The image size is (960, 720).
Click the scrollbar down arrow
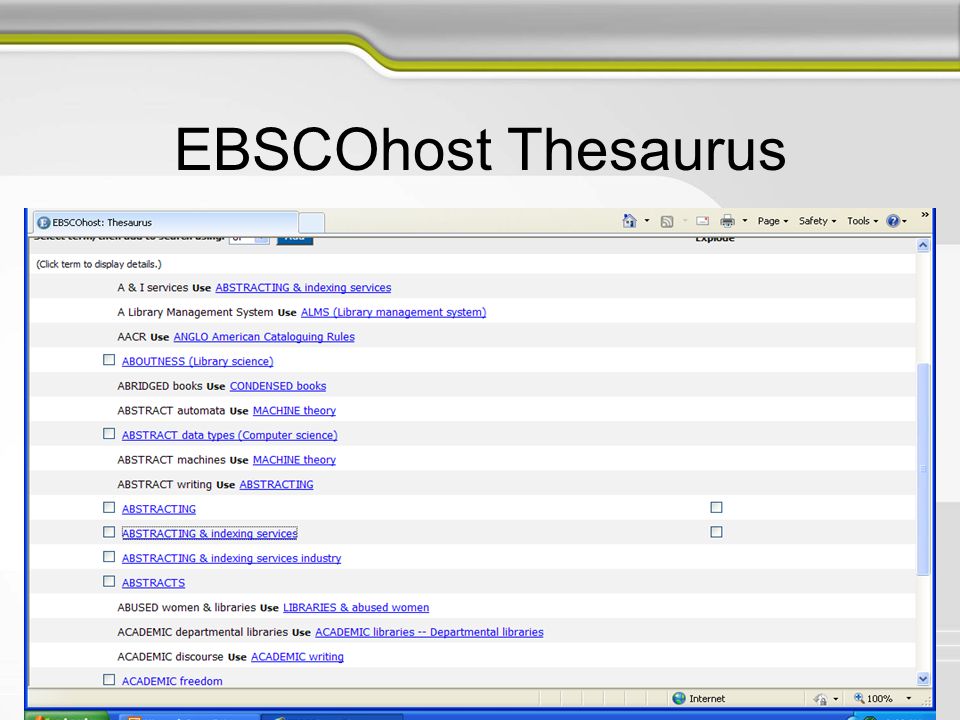pyautogui.click(x=923, y=678)
